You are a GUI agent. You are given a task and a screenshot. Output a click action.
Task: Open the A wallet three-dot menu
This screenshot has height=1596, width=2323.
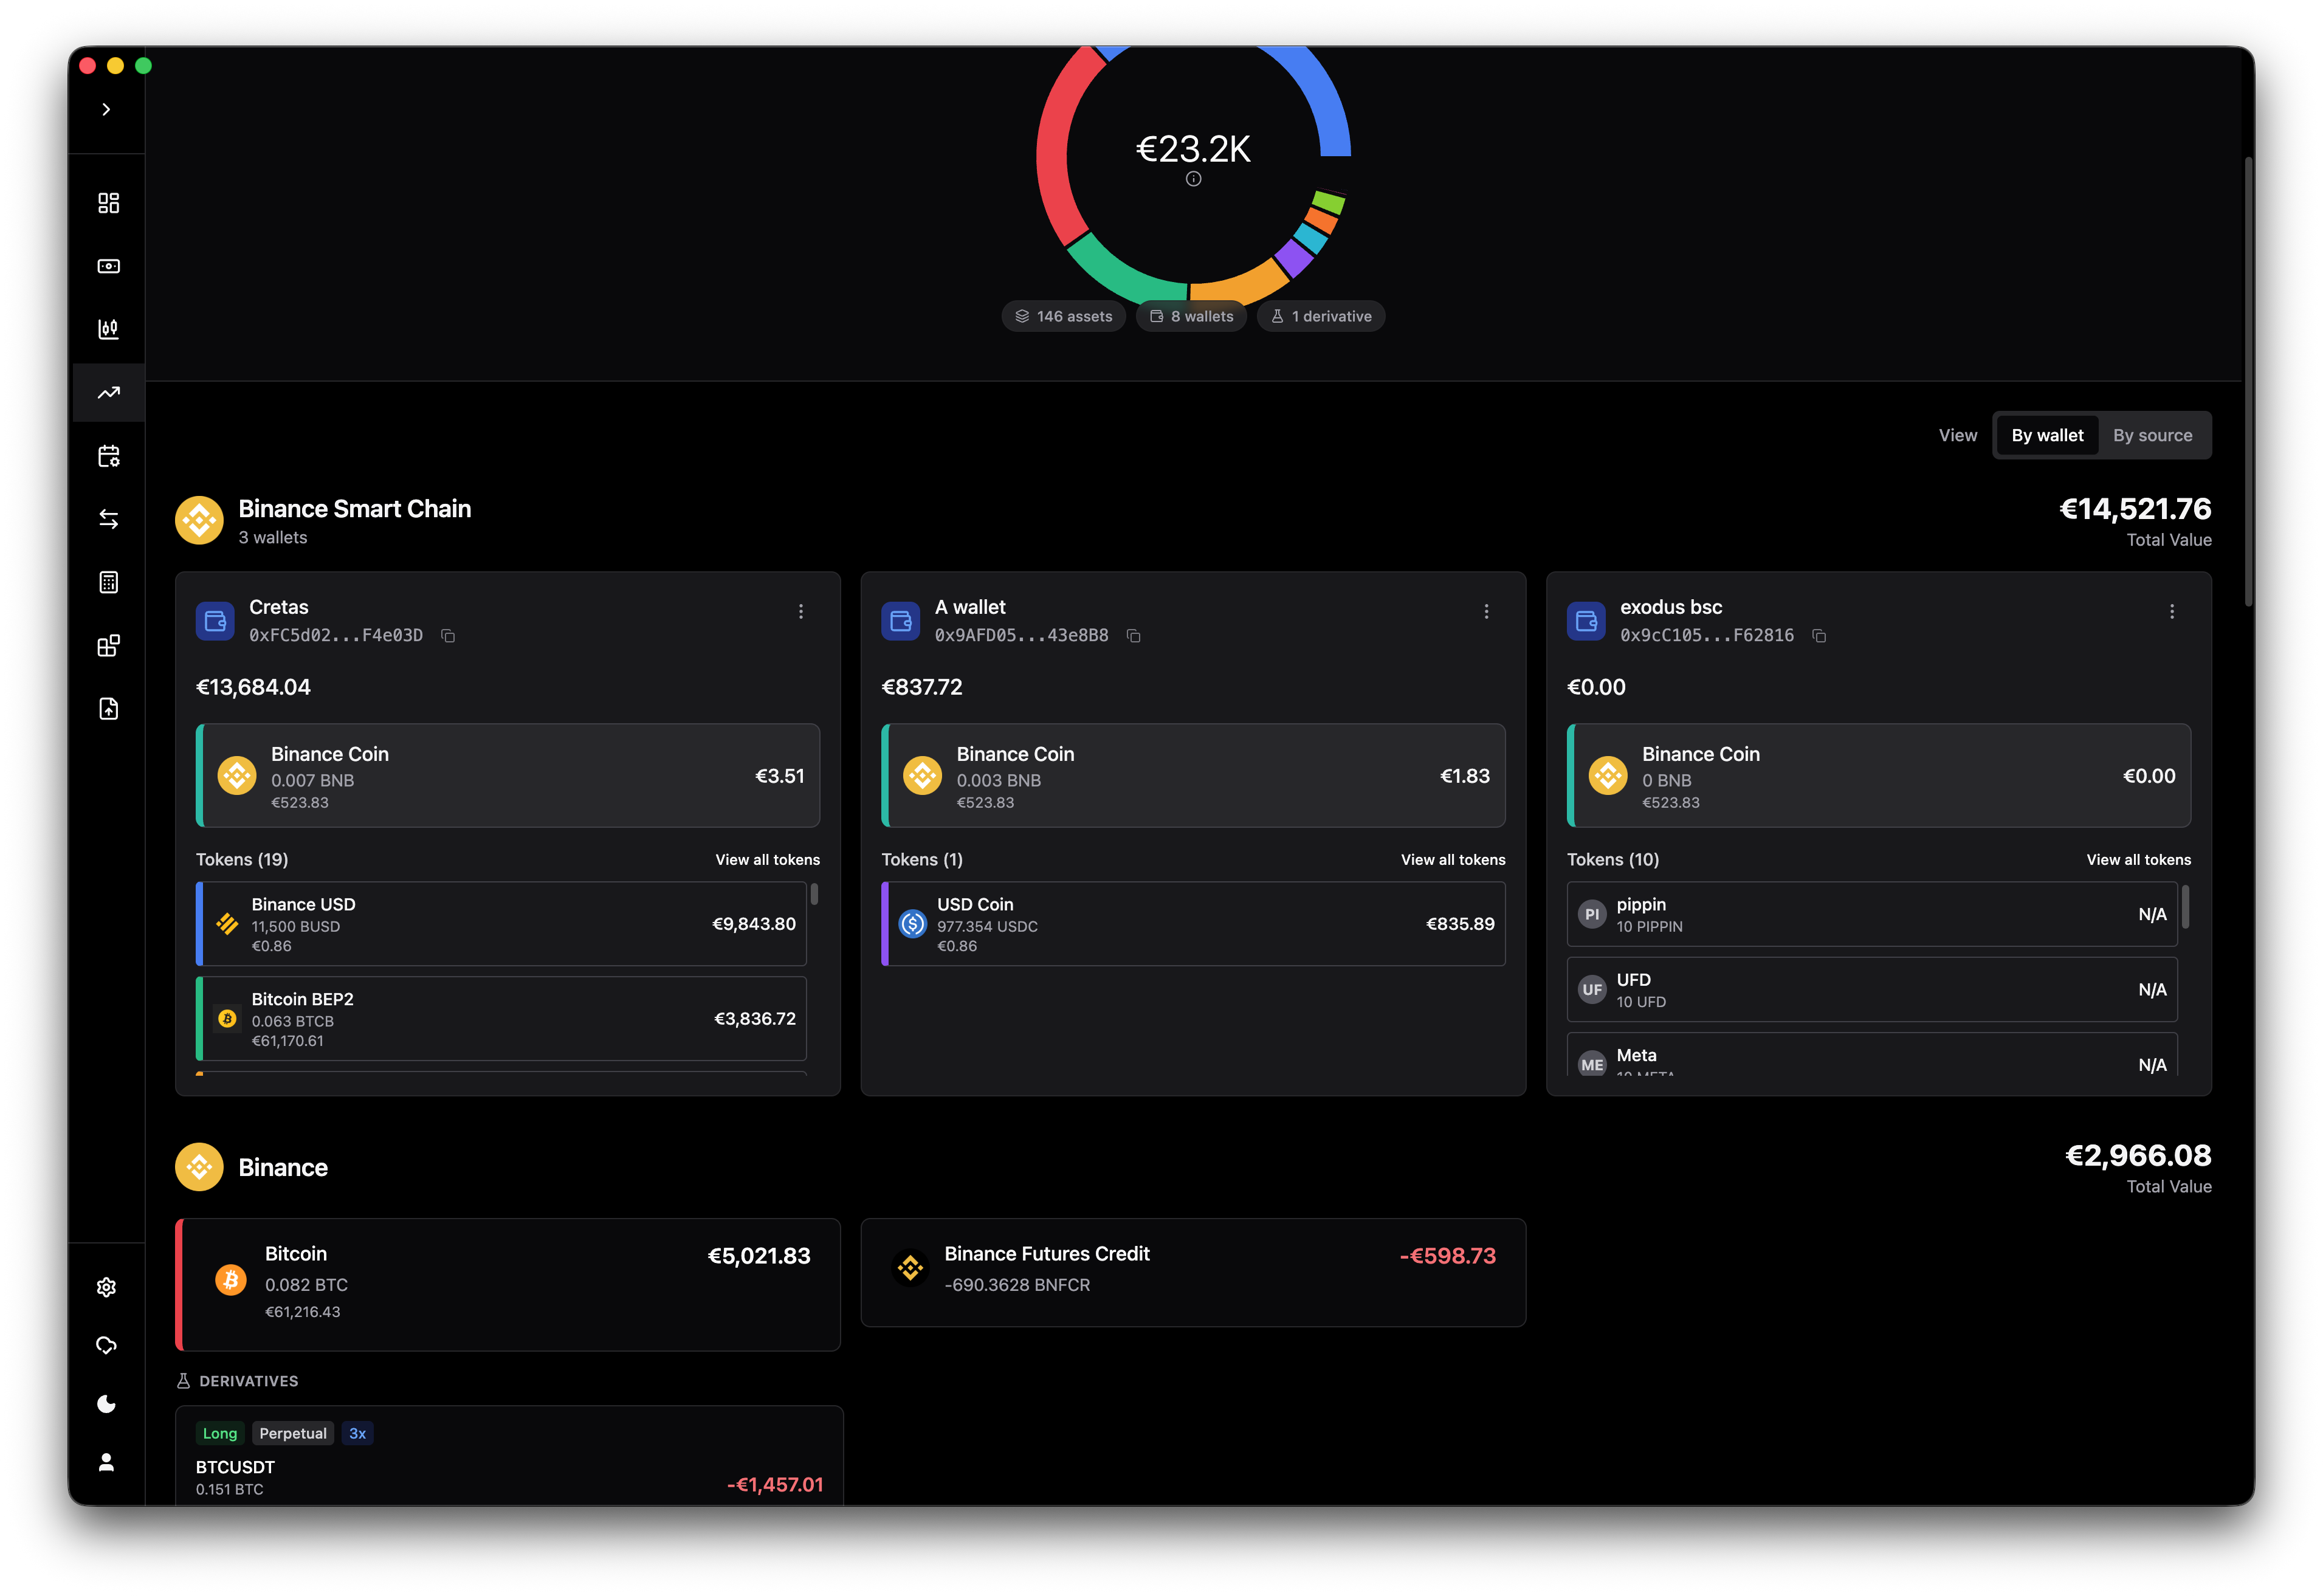tap(1486, 611)
